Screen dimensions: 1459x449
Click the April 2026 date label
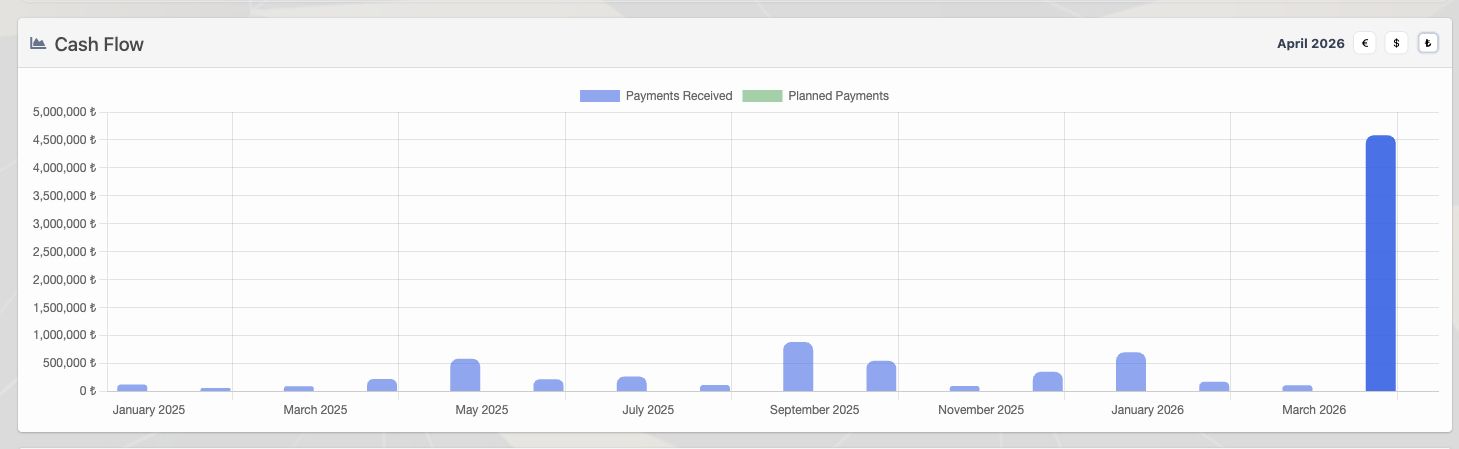[x=1311, y=43]
